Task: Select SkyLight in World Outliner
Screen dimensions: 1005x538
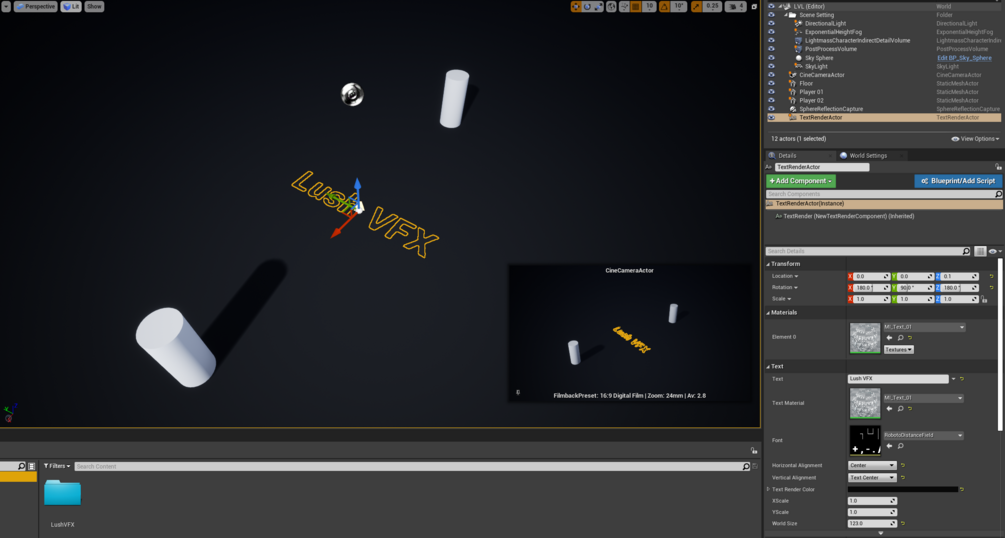Action: pos(816,66)
